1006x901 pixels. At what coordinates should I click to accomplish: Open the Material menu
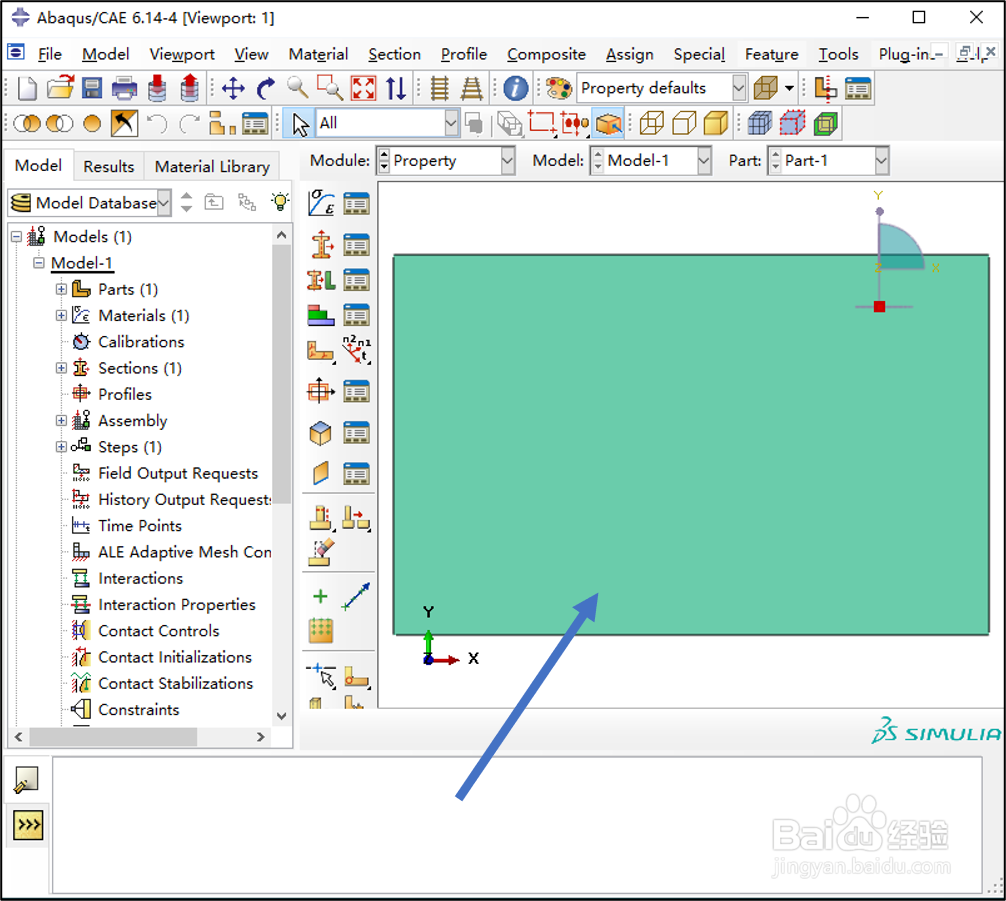(x=318, y=55)
